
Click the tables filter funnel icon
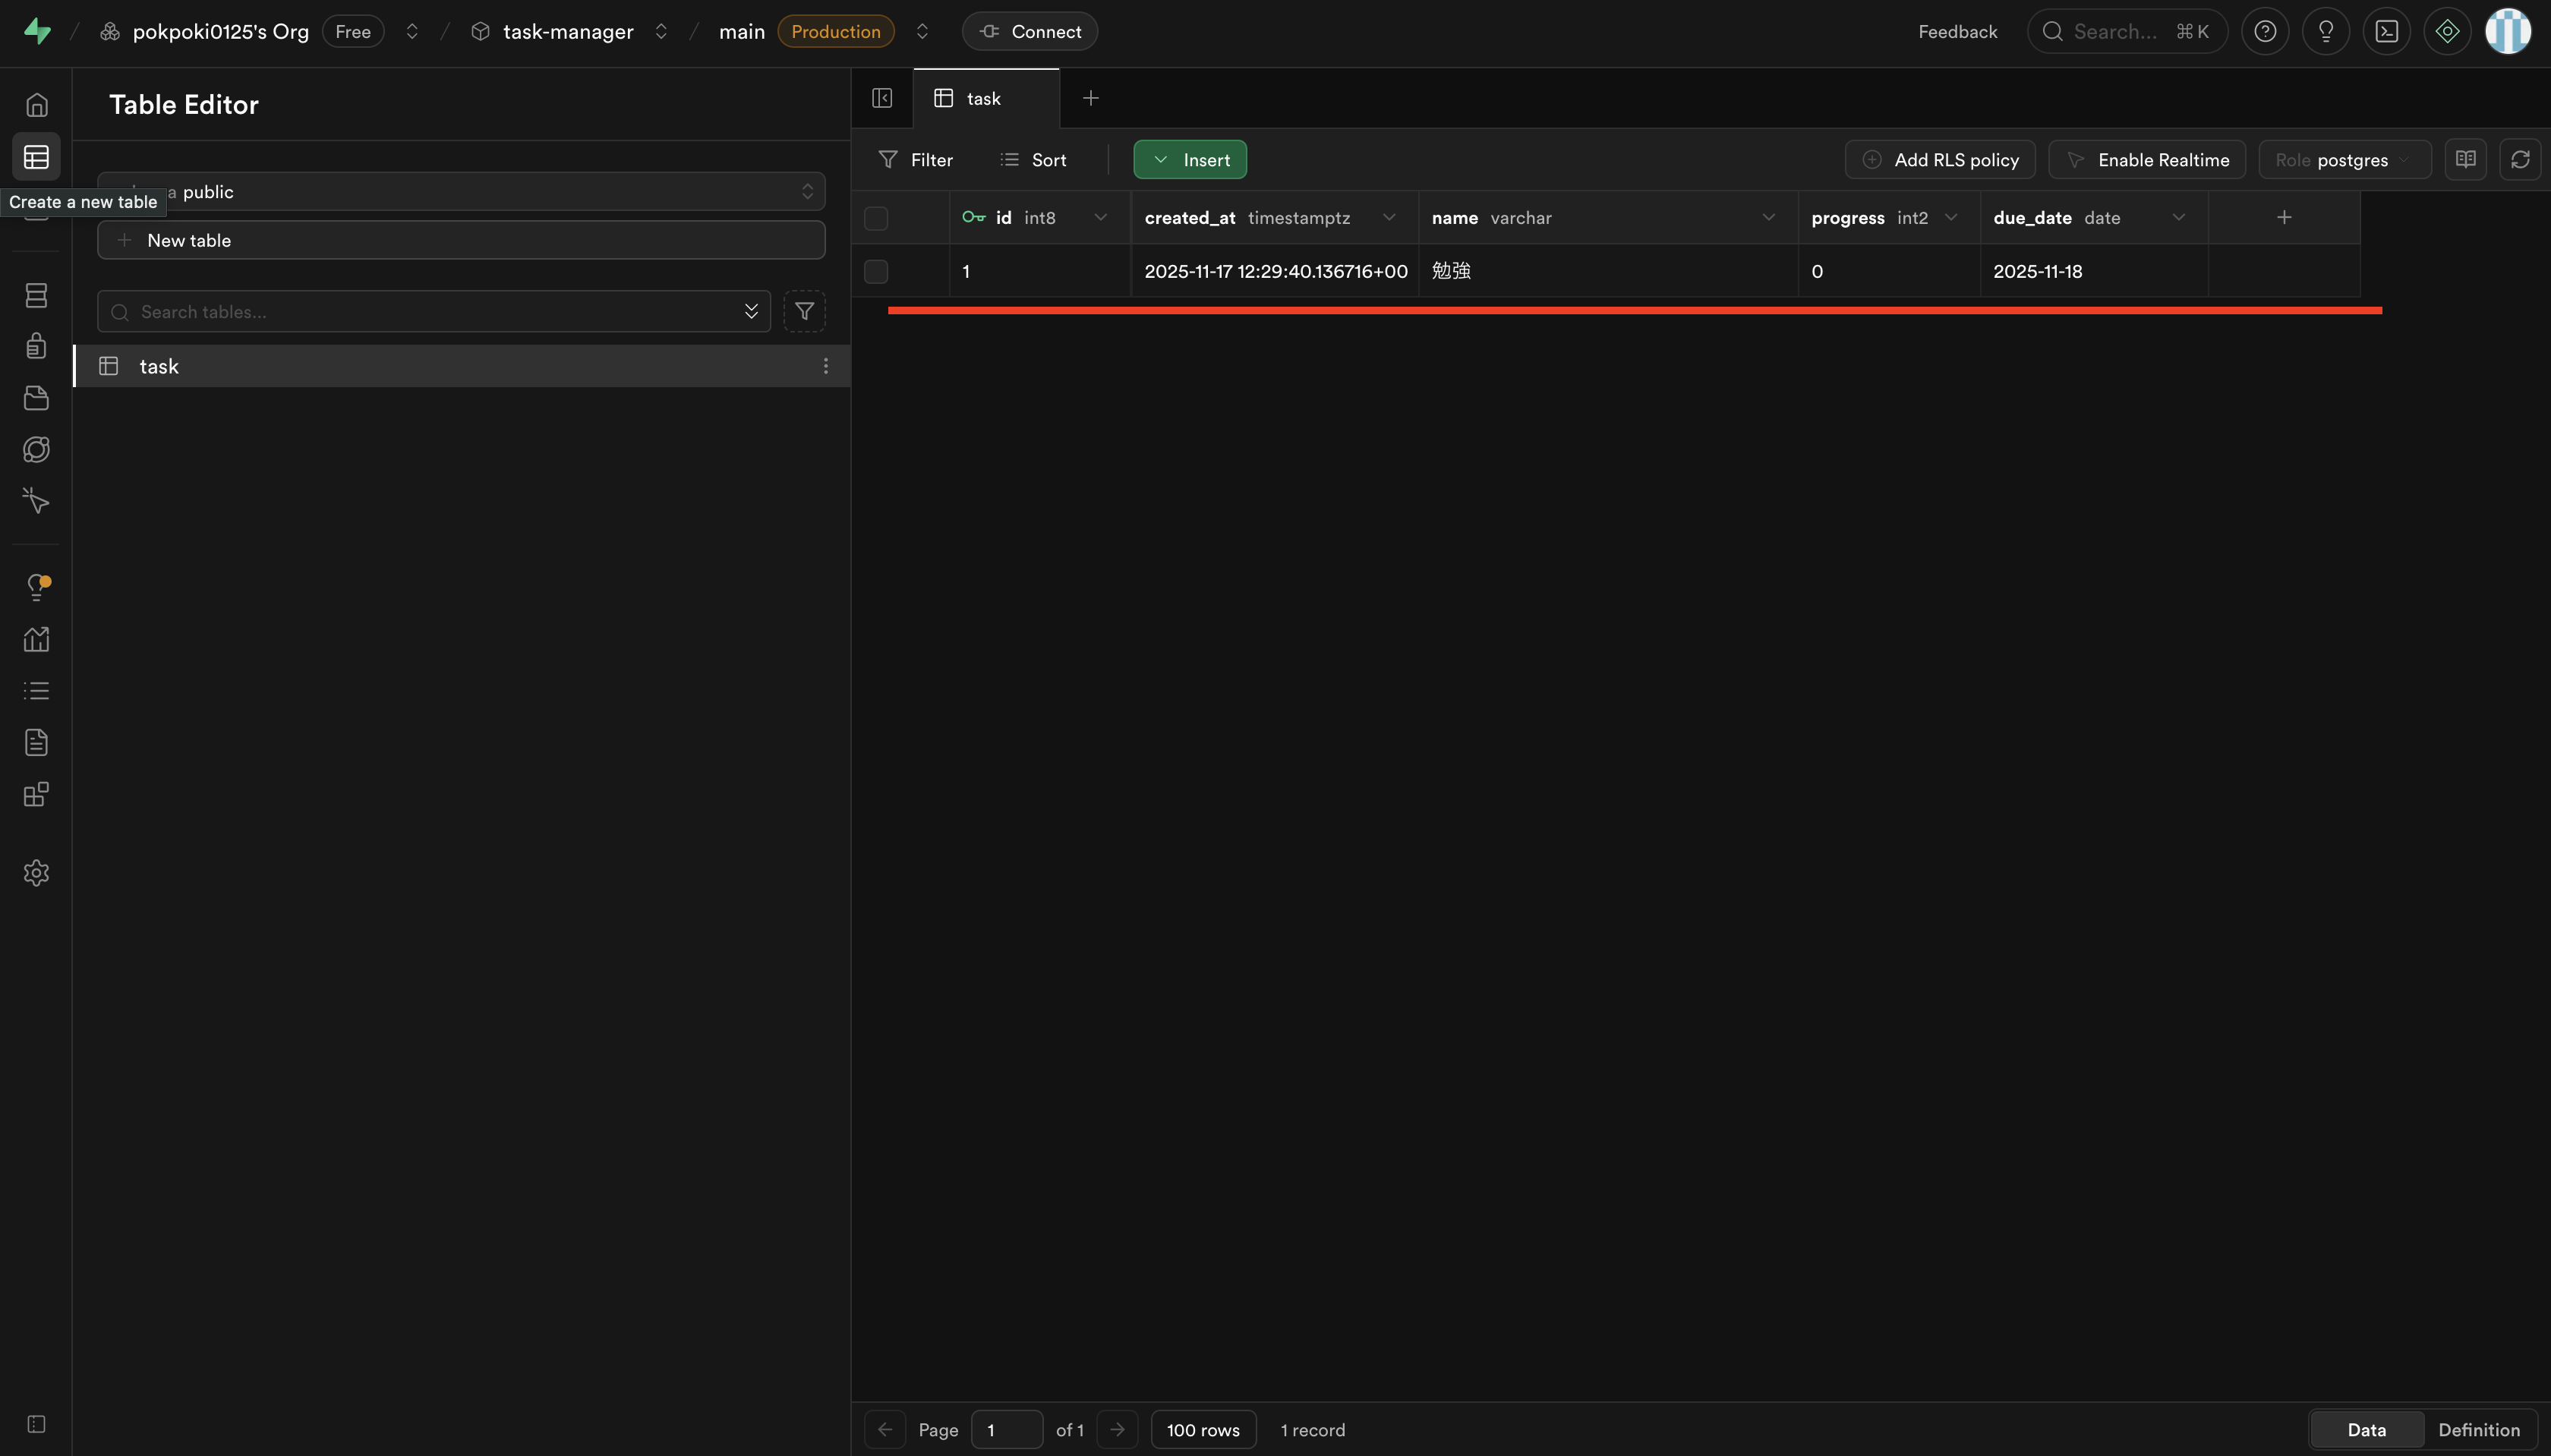804,312
